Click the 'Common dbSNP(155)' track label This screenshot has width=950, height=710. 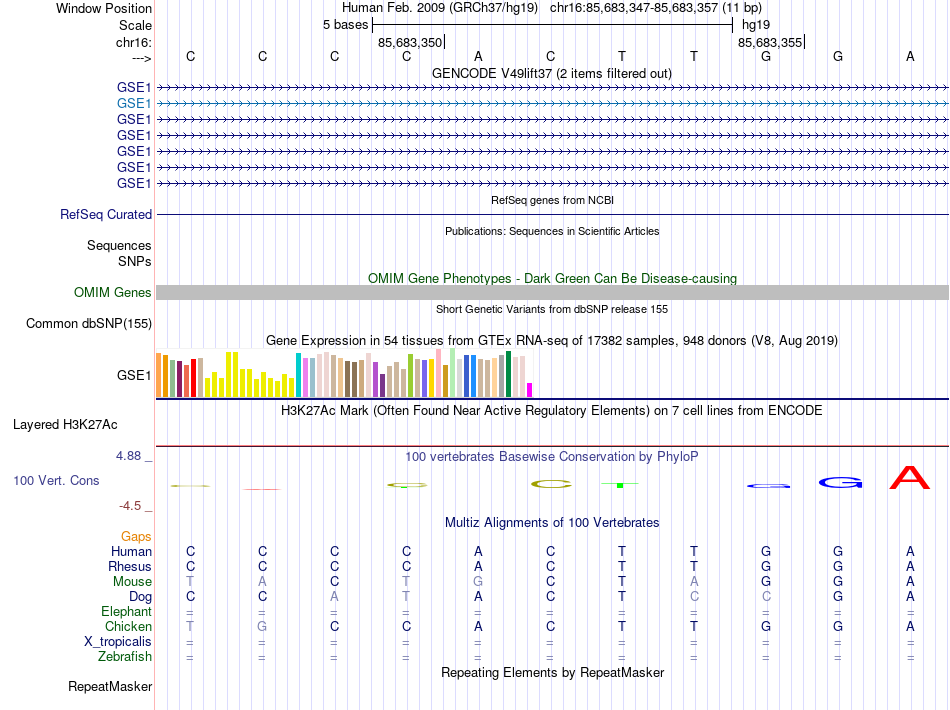click(88, 323)
